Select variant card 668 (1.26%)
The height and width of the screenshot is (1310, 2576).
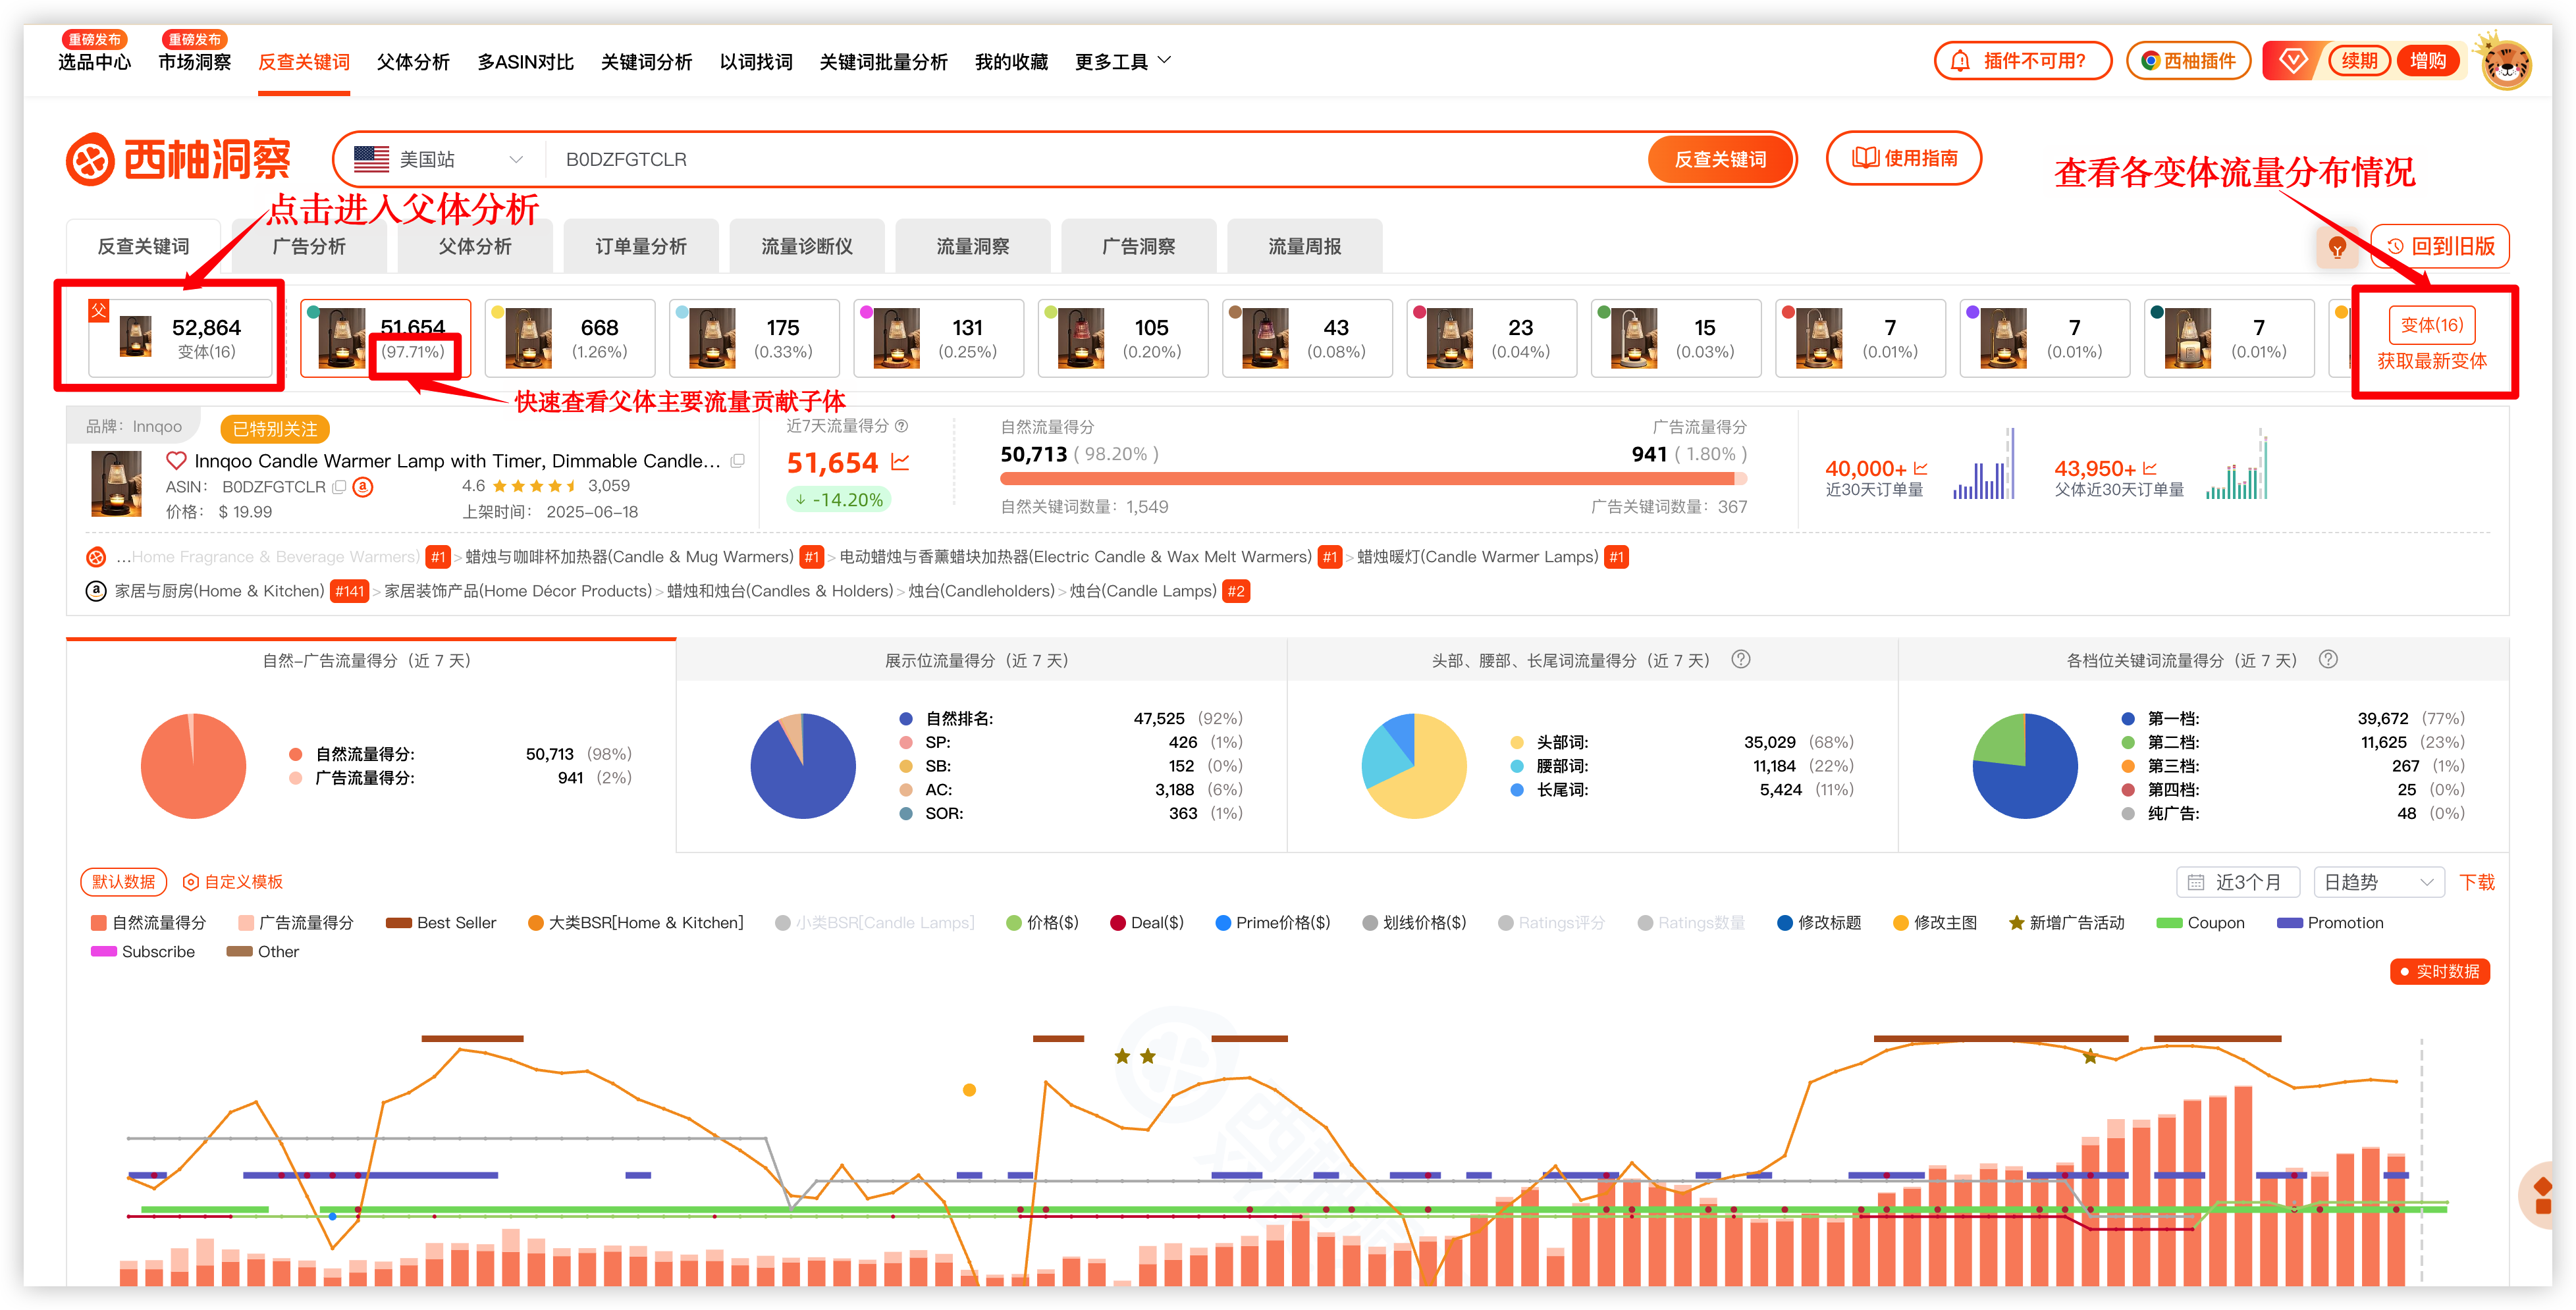pyautogui.click(x=570, y=338)
